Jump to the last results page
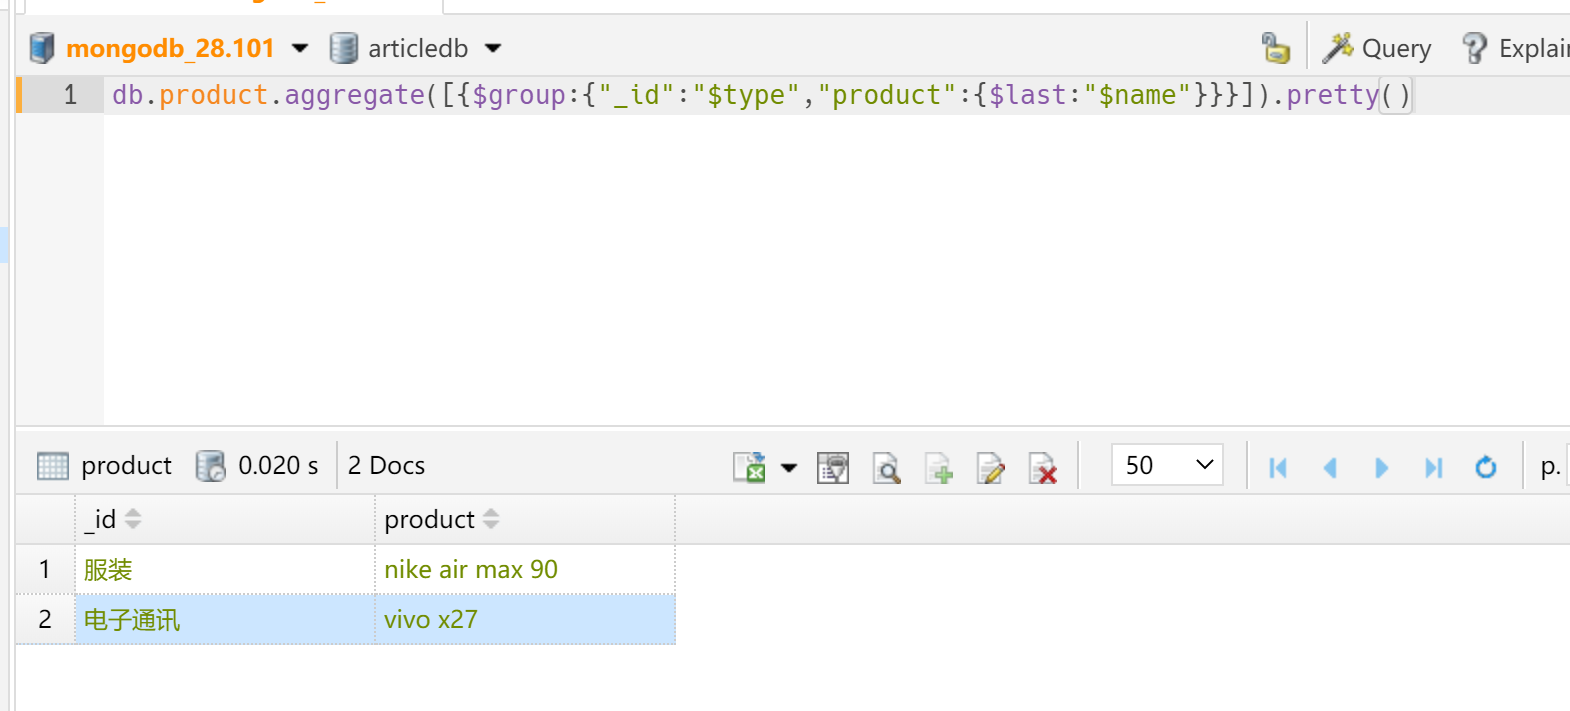Screen dimensions: 1570x711 coord(1433,467)
